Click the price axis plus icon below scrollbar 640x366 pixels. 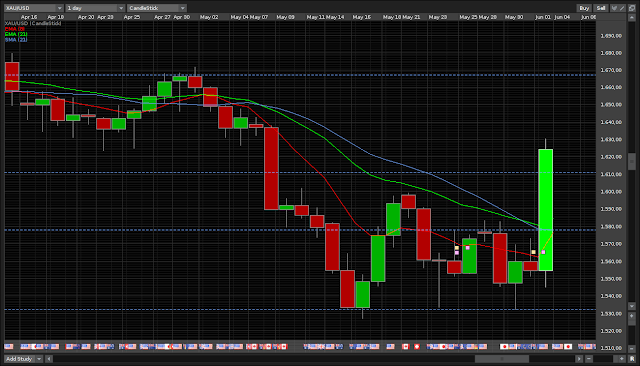[632, 316]
